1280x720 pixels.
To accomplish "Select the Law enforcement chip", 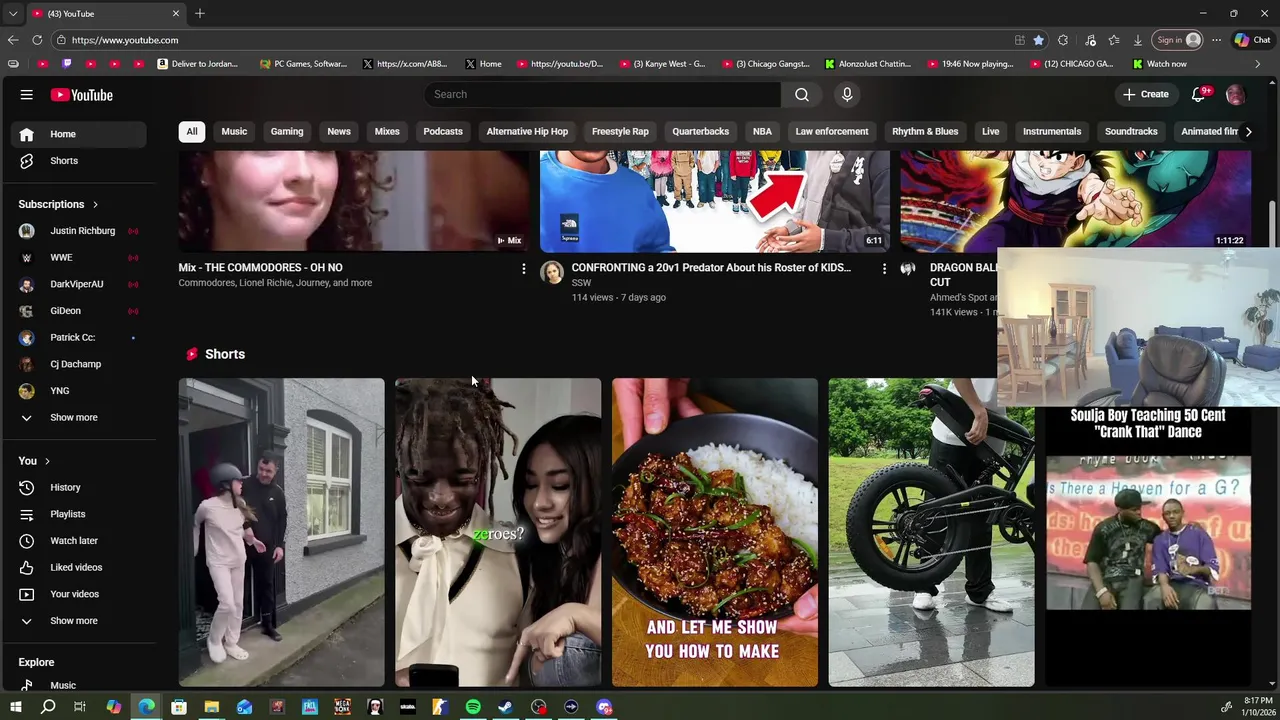I will click(832, 131).
